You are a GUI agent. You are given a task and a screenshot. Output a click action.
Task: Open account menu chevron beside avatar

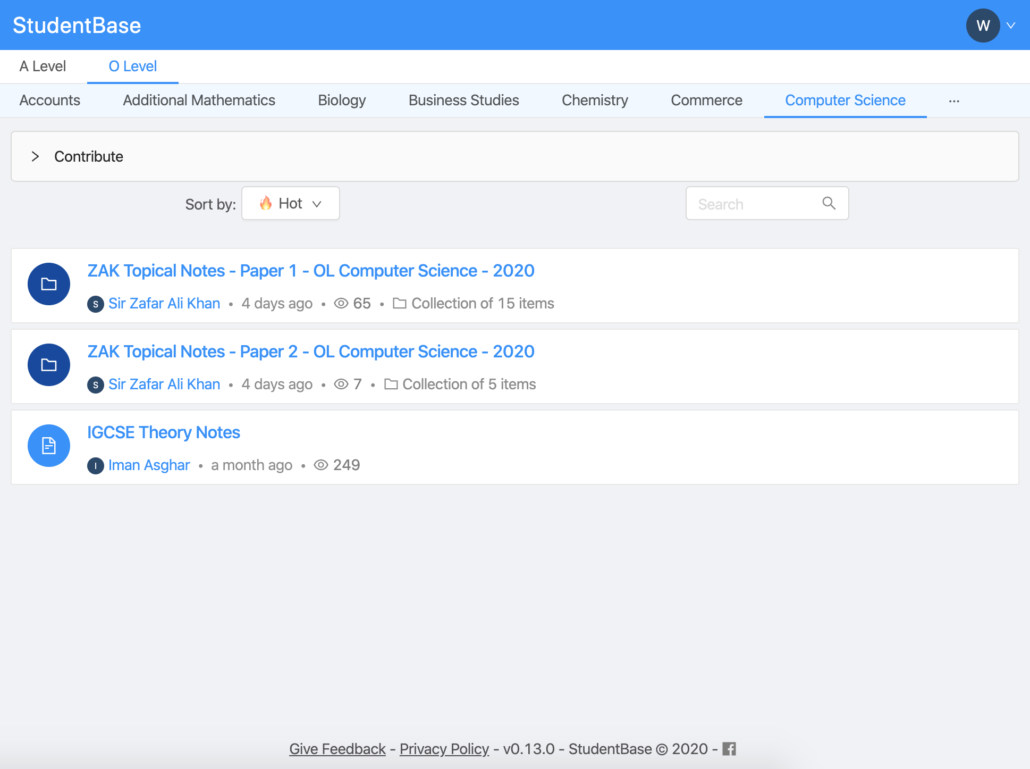tap(1010, 26)
